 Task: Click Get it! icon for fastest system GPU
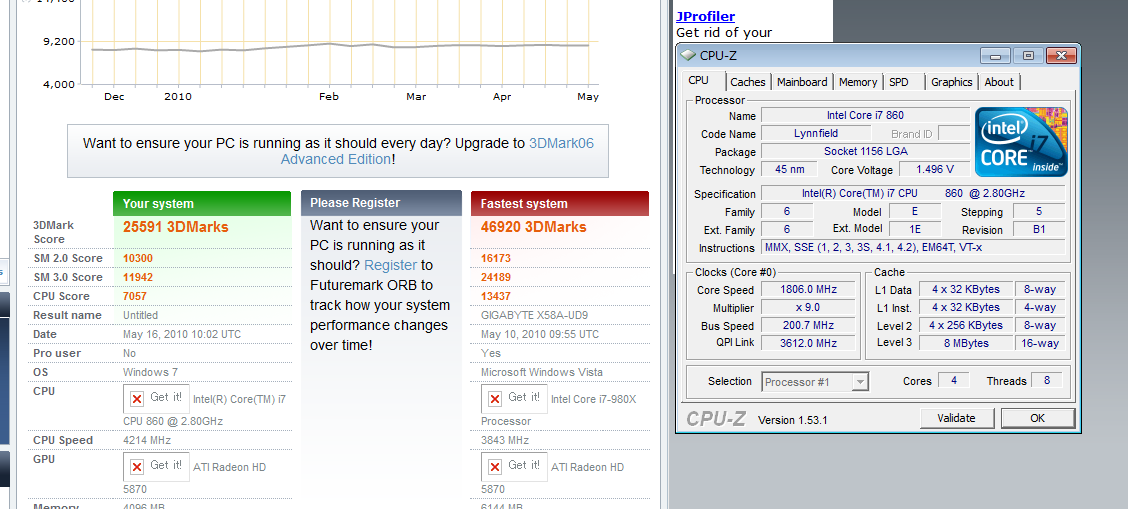(x=514, y=467)
